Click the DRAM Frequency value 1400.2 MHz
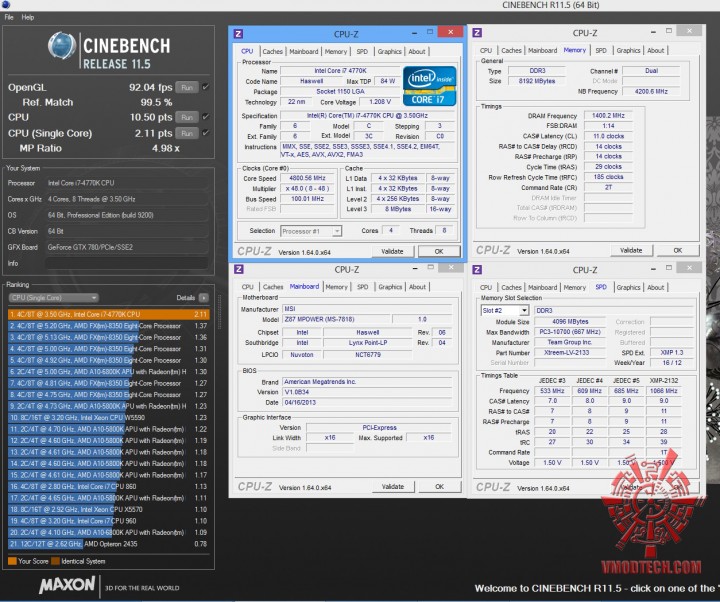Viewport: 720px width, 602px height. pos(608,116)
